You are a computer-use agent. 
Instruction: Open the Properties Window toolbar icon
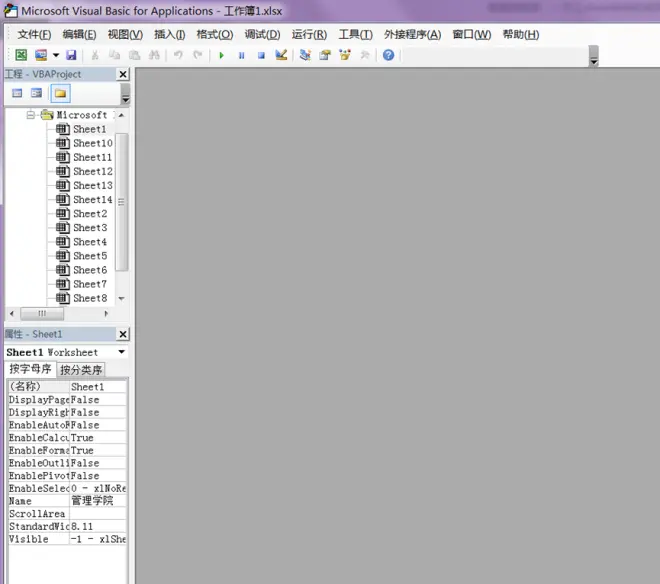tap(325, 55)
